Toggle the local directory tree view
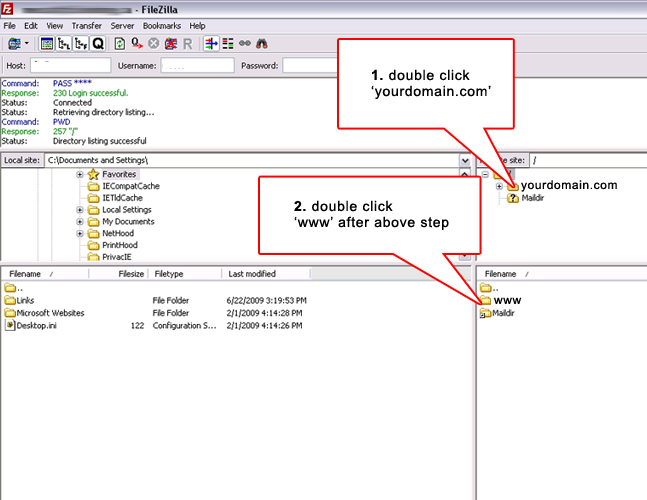Image resolution: width=647 pixels, height=500 pixels. point(64,43)
